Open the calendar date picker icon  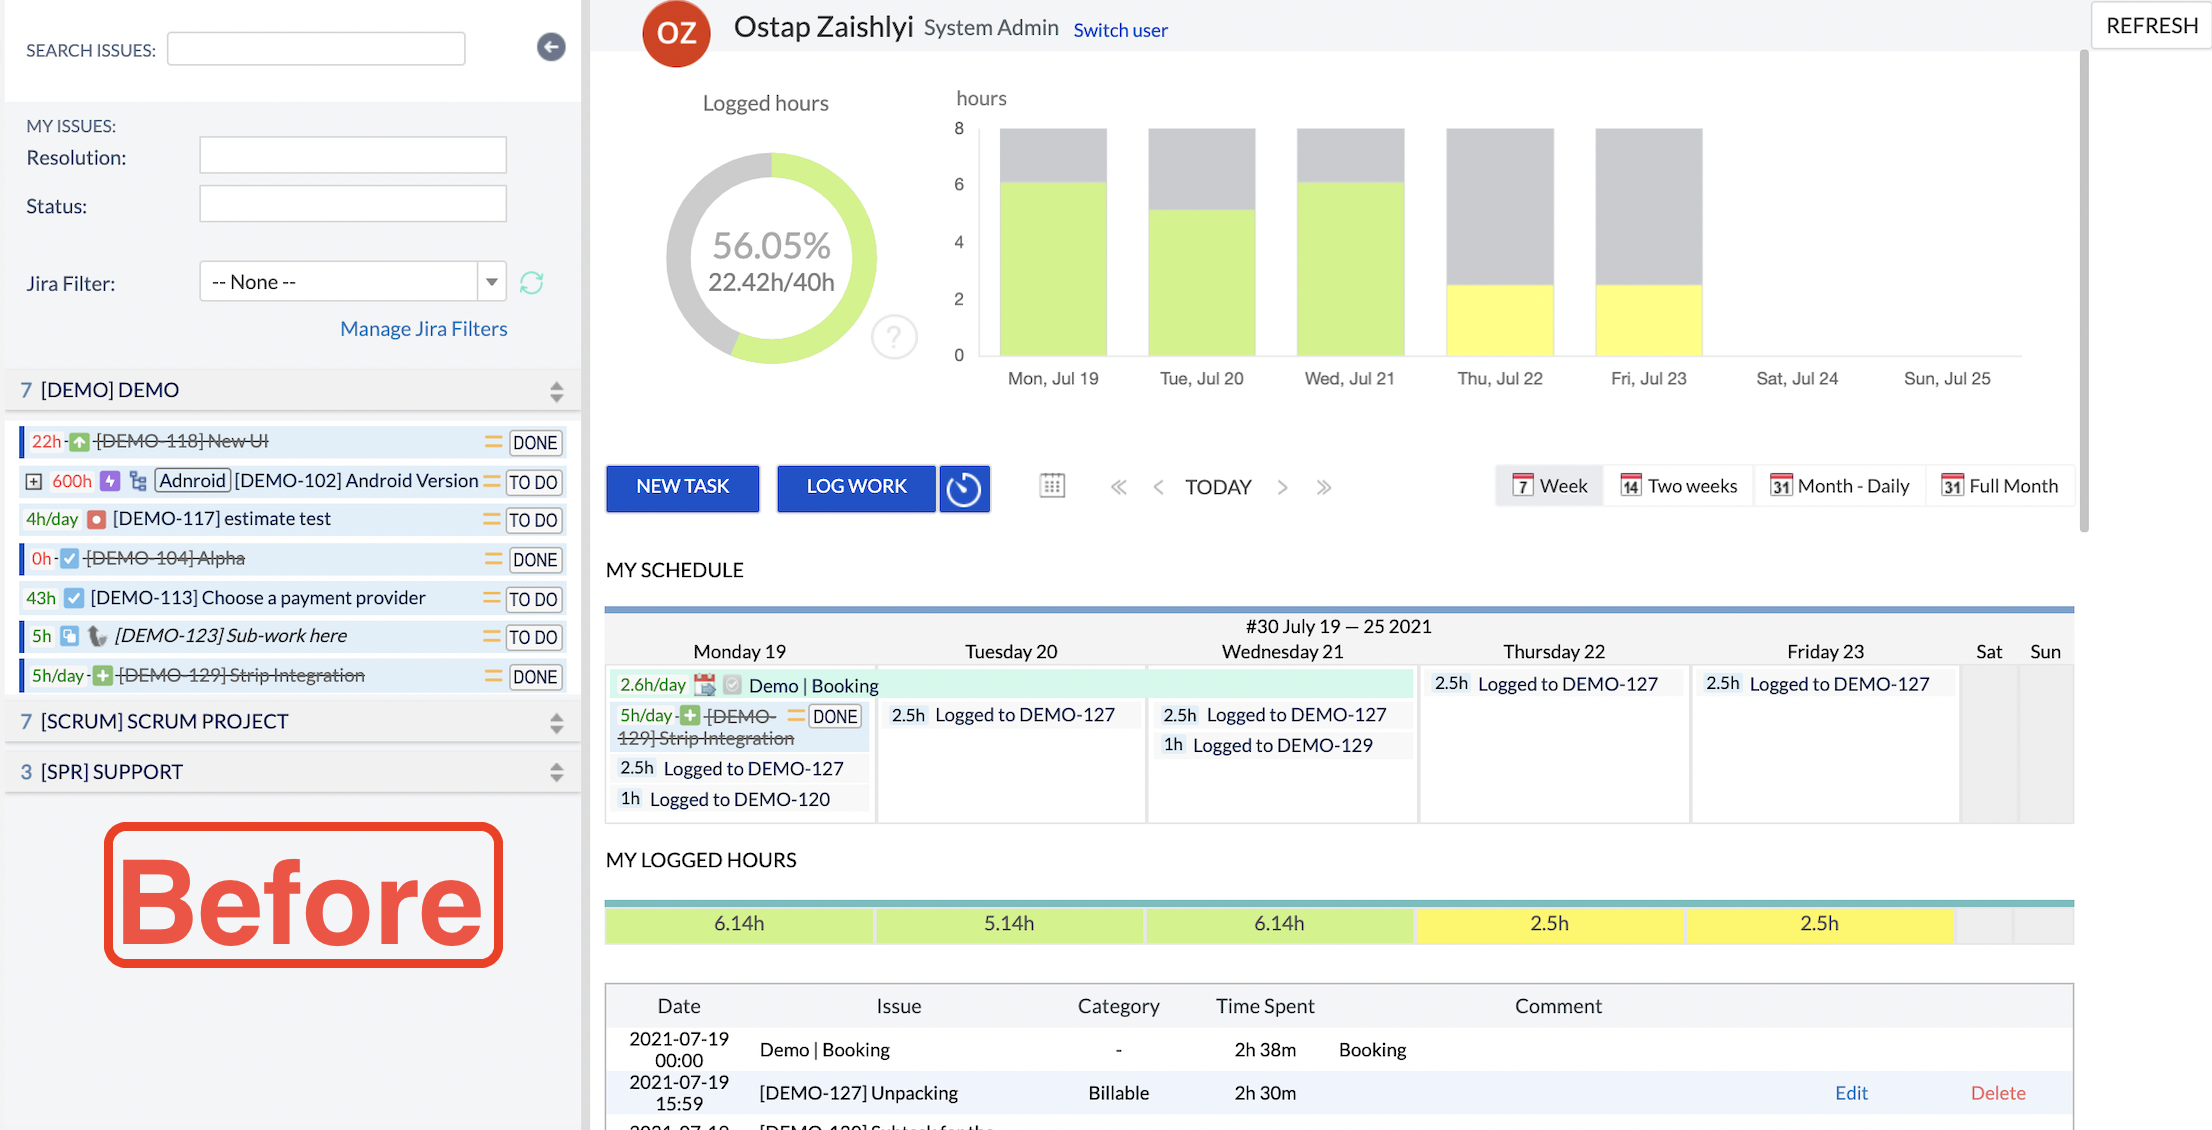coord(1052,486)
